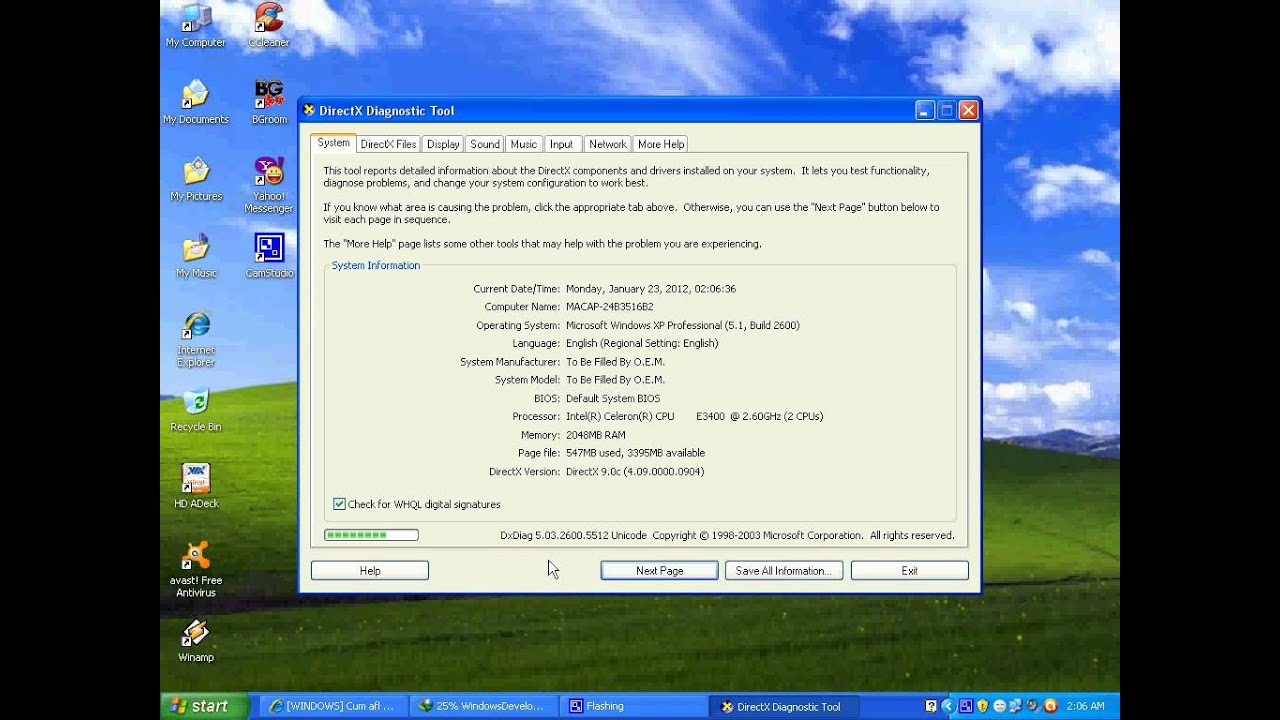Open the Input tab
The height and width of the screenshot is (720, 1280).
[561, 144]
